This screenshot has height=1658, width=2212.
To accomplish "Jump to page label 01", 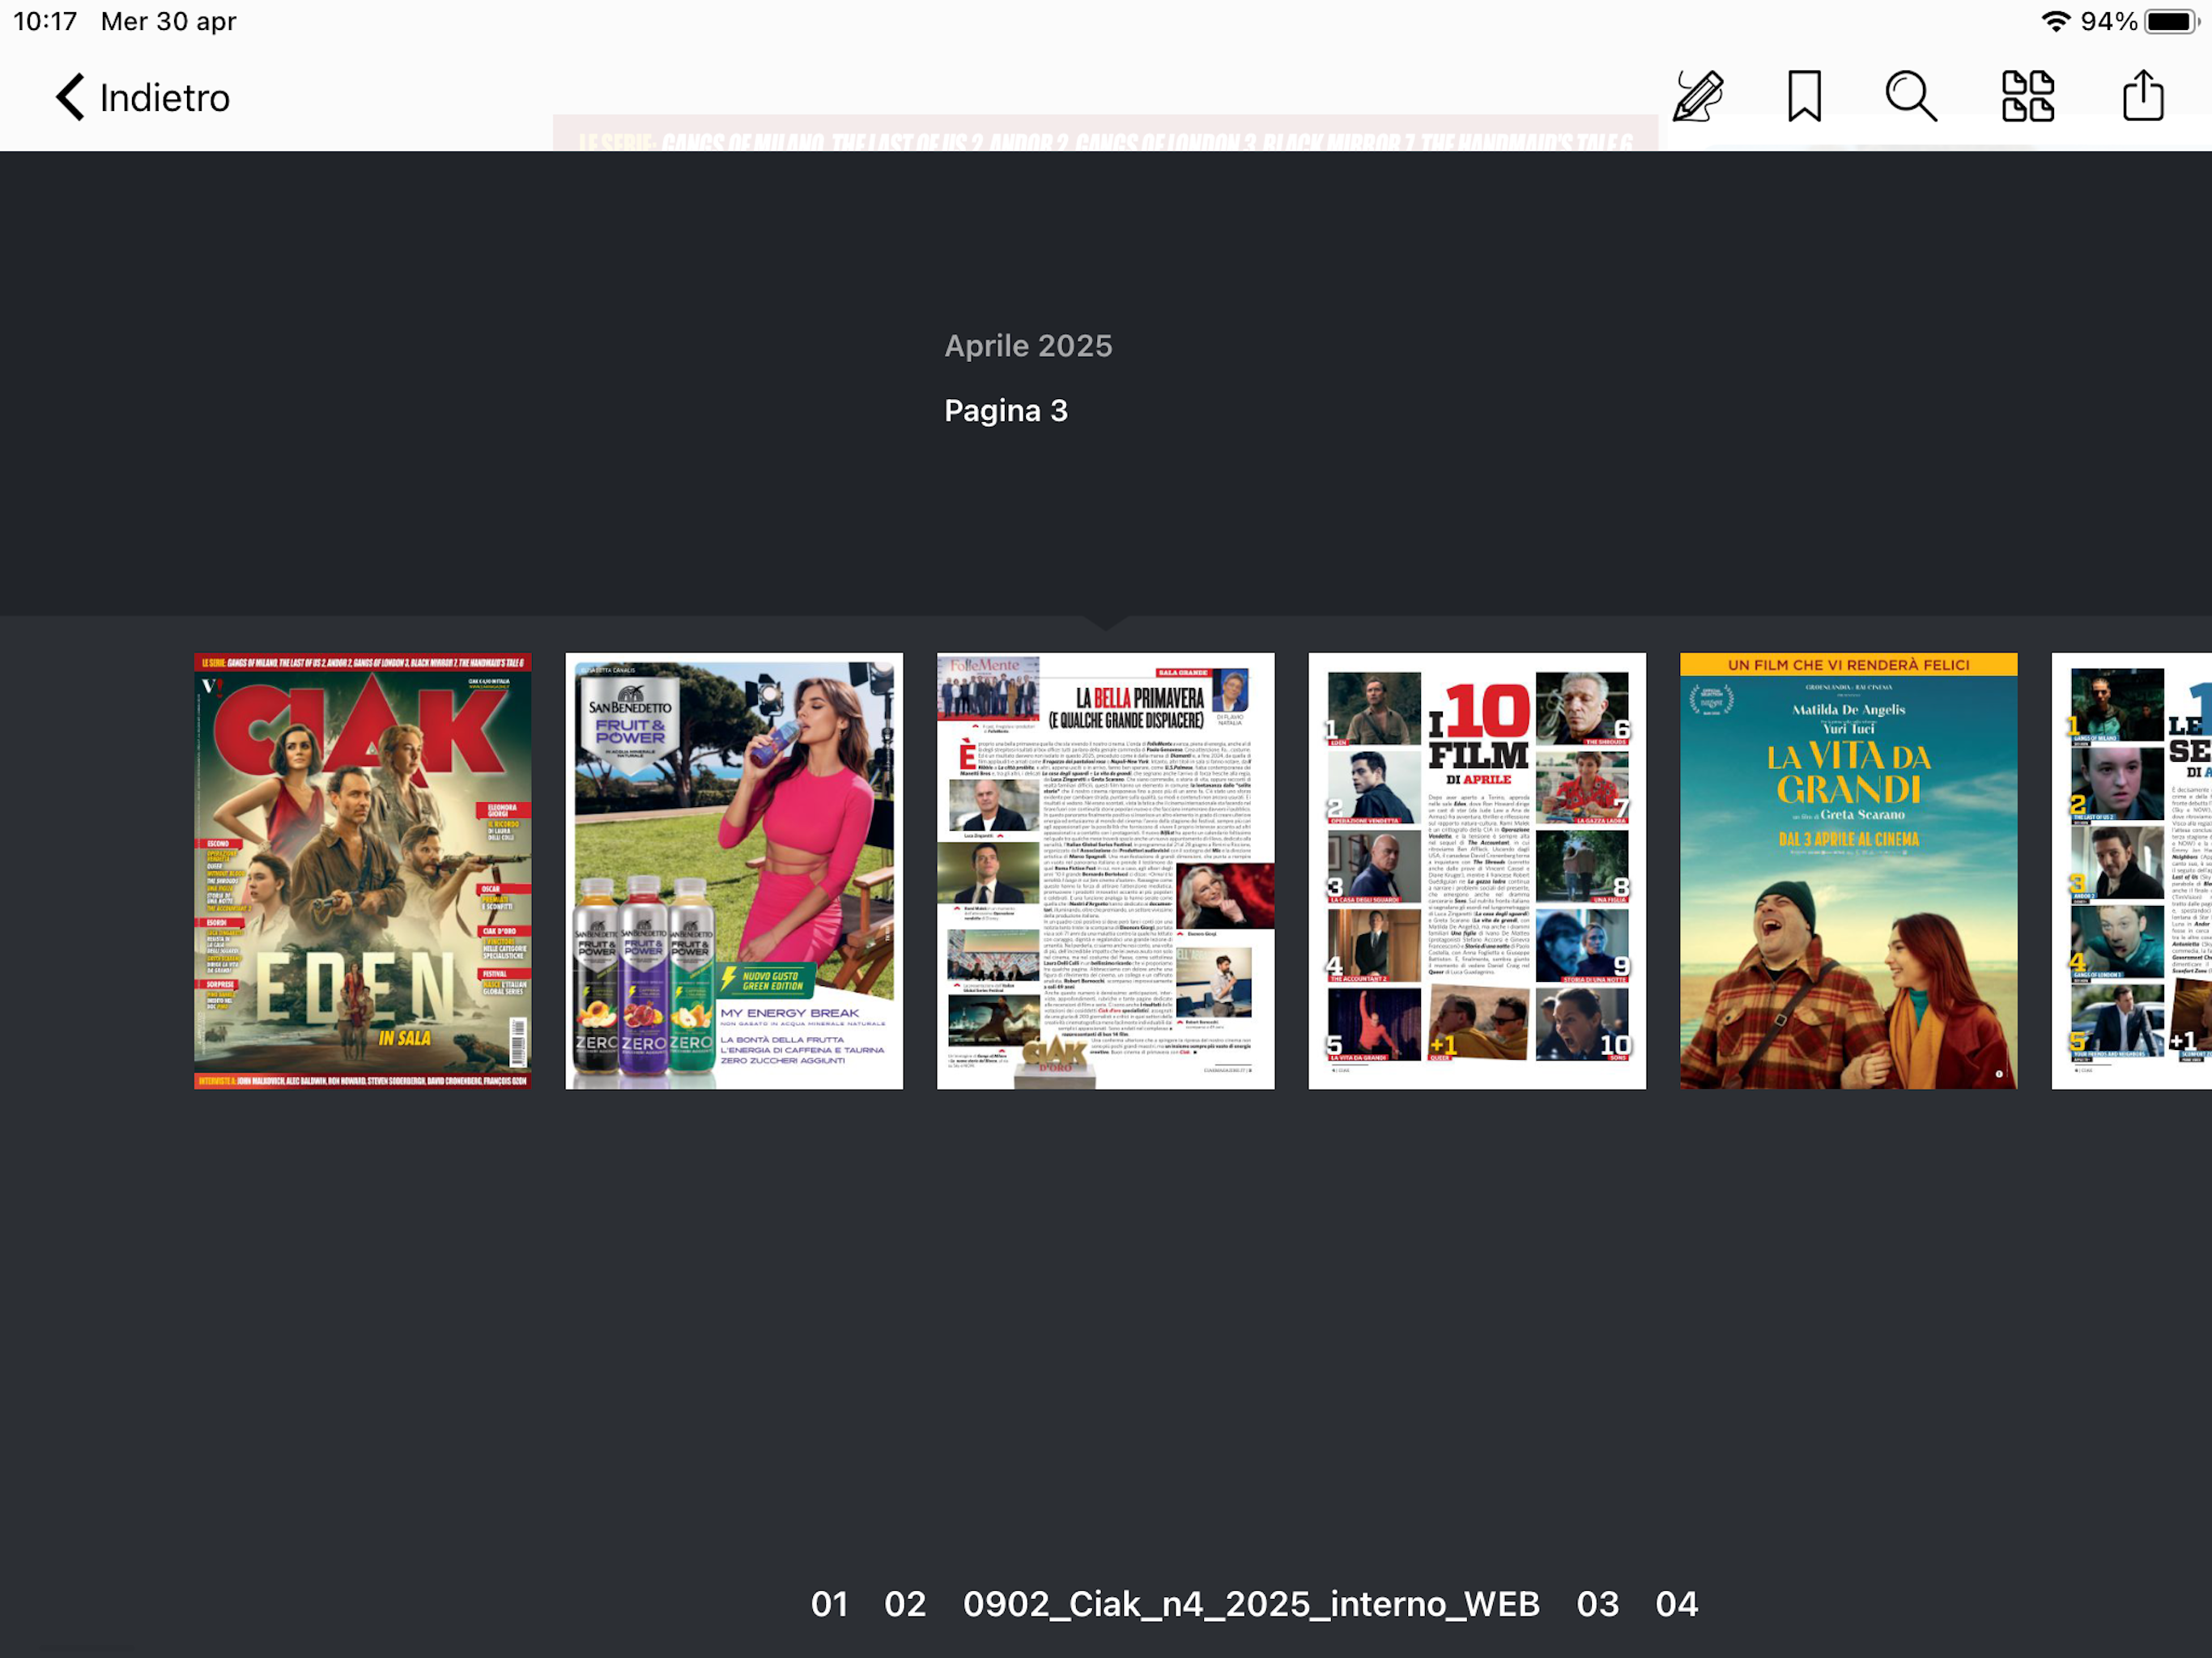I will tap(829, 1604).
